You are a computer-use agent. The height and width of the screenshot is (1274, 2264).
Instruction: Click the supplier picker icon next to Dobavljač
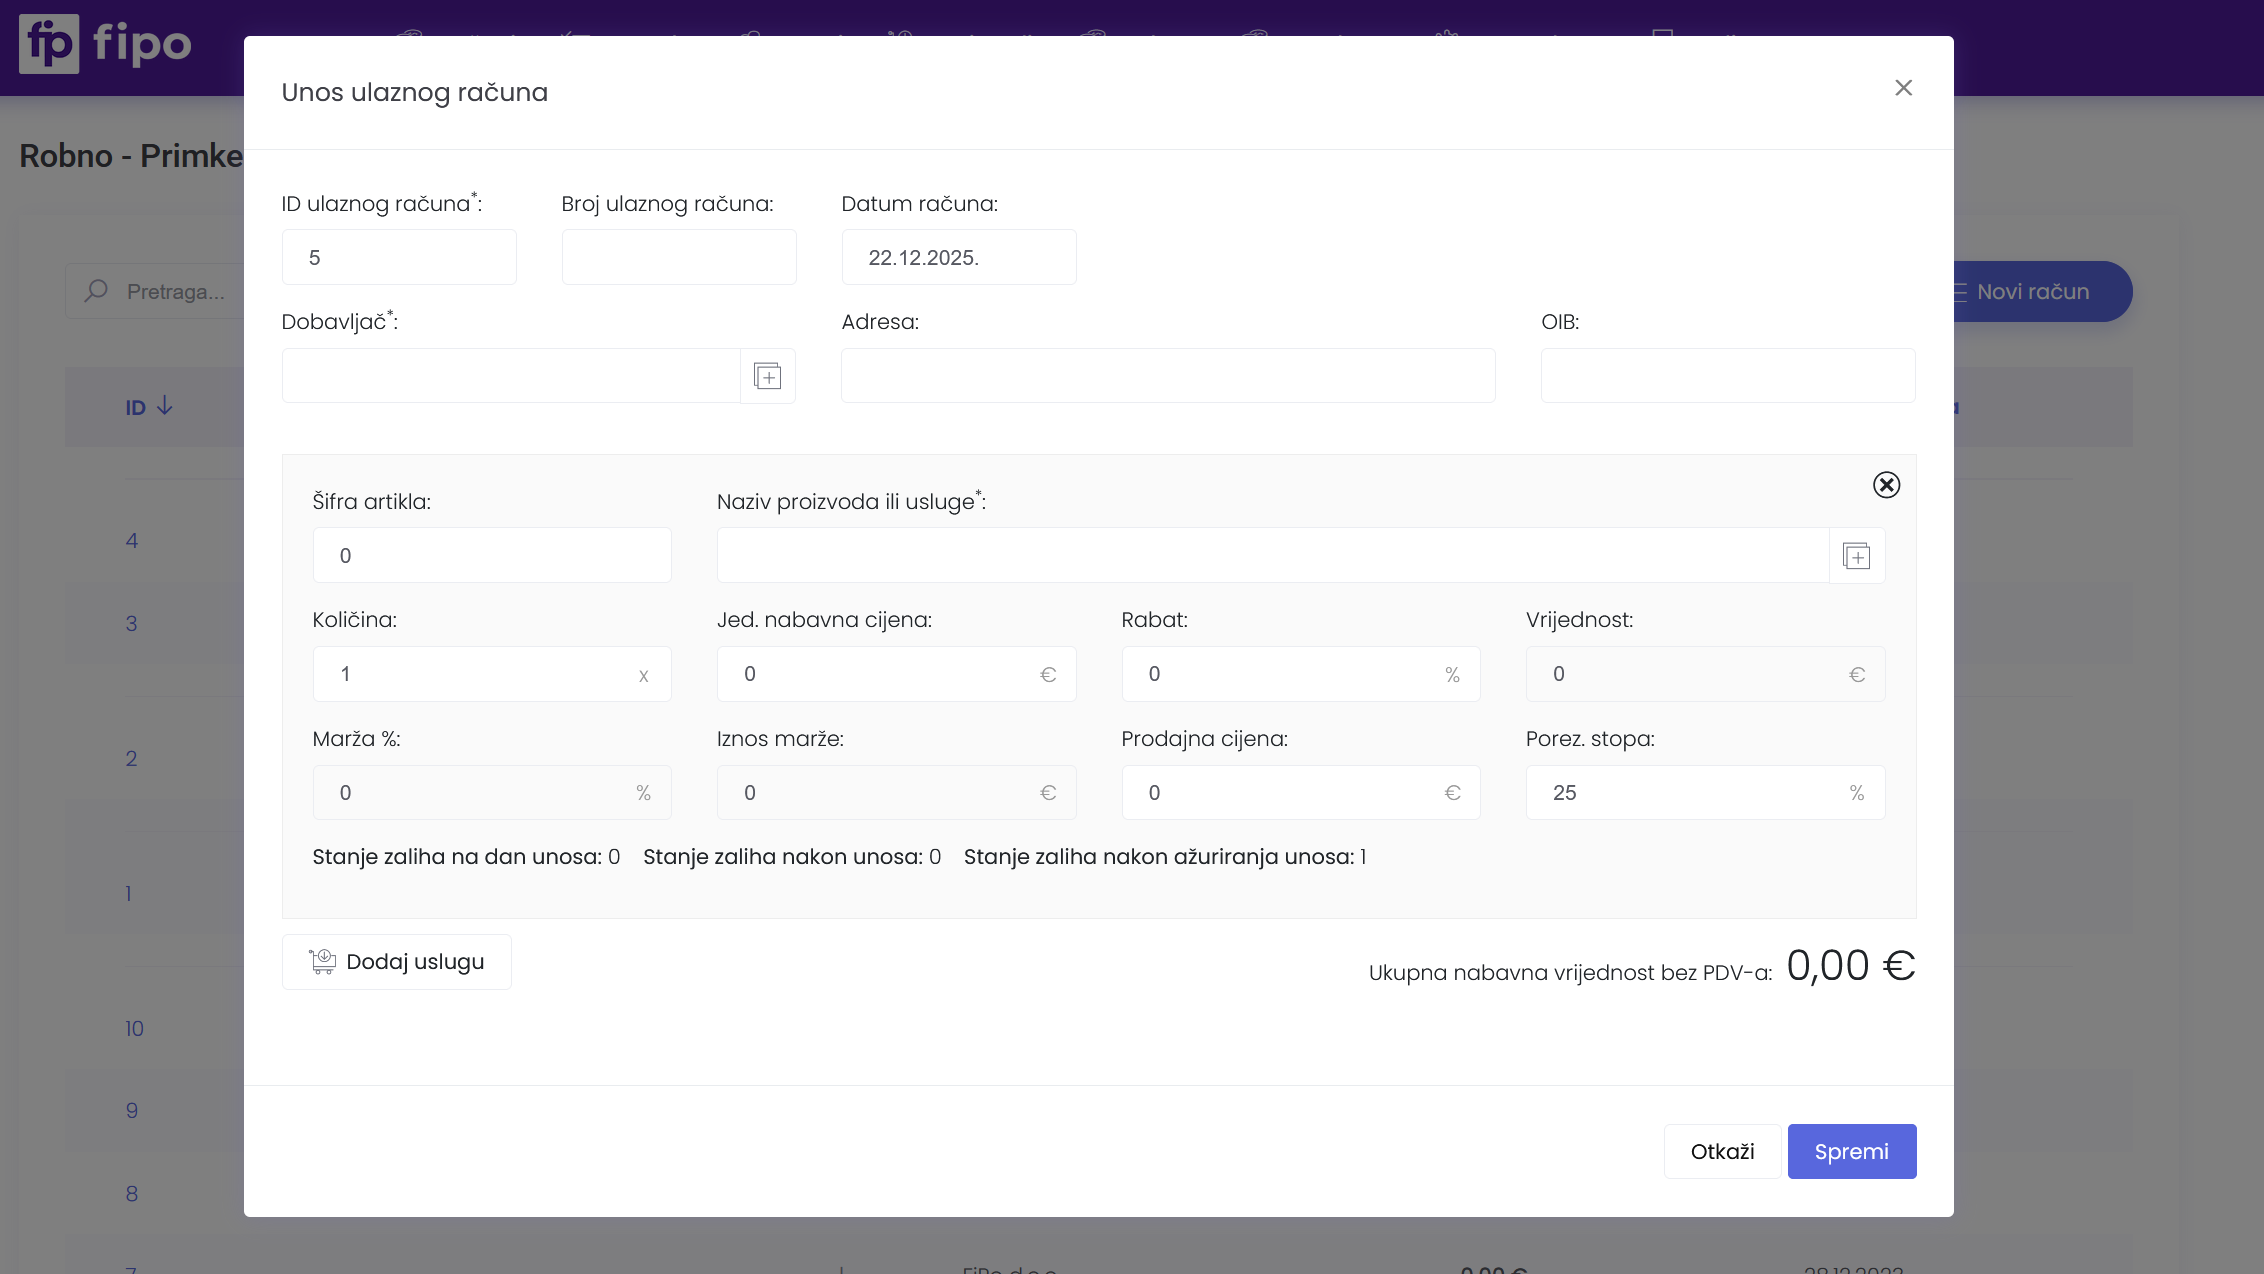coord(767,376)
